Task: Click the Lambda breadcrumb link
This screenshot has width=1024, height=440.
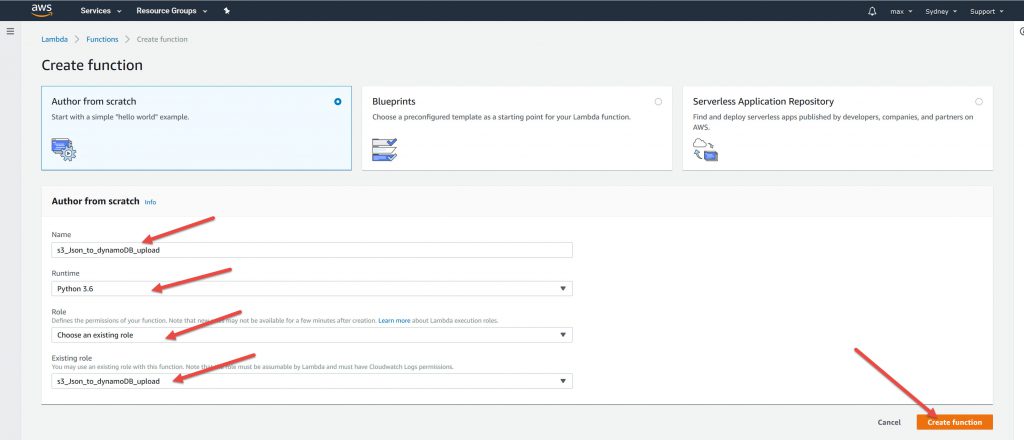Action: (x=54, y=39)
